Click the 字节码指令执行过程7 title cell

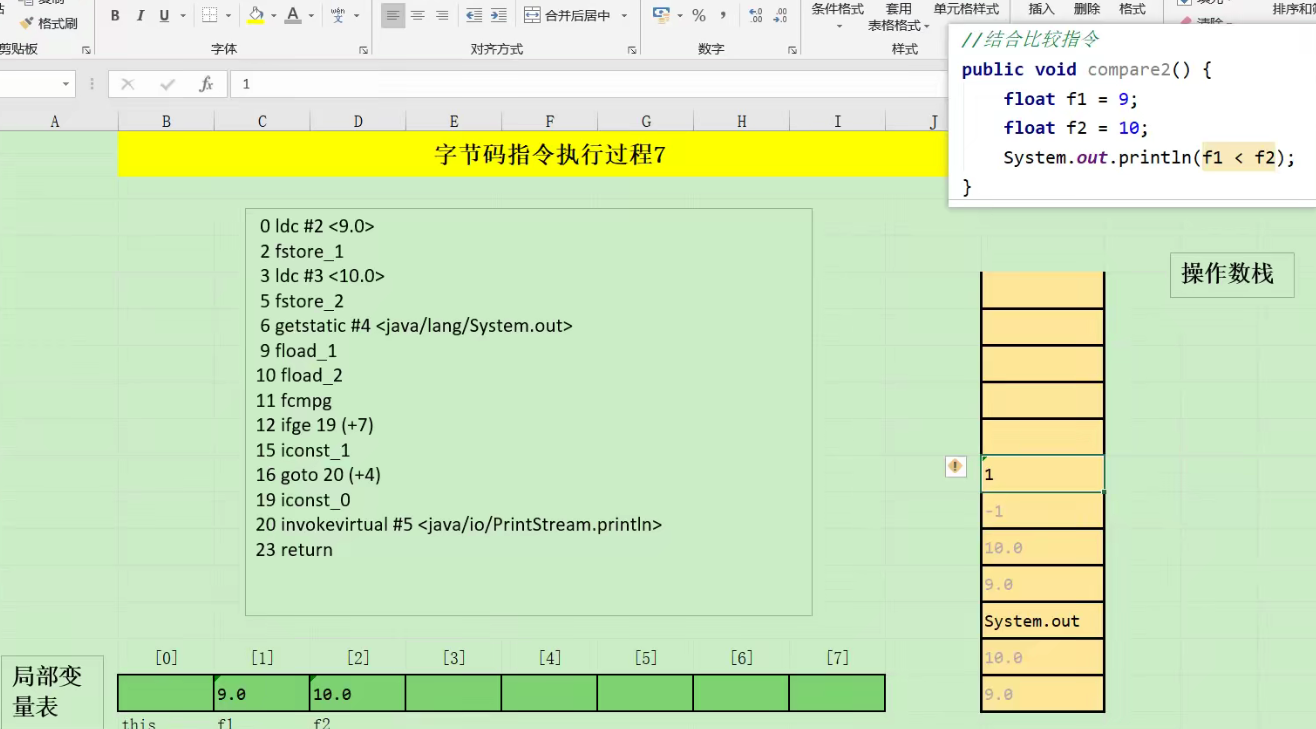[550, 154]
